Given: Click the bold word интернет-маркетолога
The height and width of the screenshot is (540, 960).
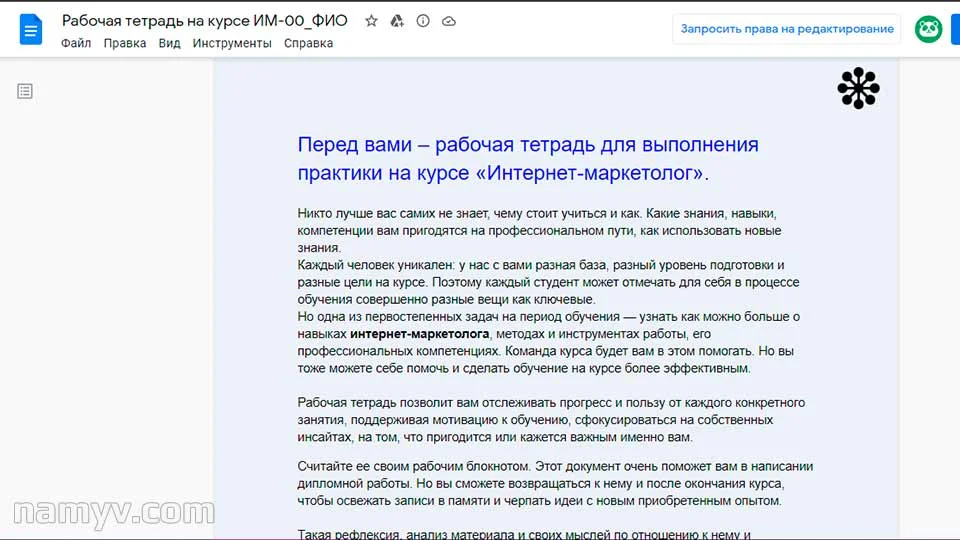Looking at the screenshot, I should (419, 334).
